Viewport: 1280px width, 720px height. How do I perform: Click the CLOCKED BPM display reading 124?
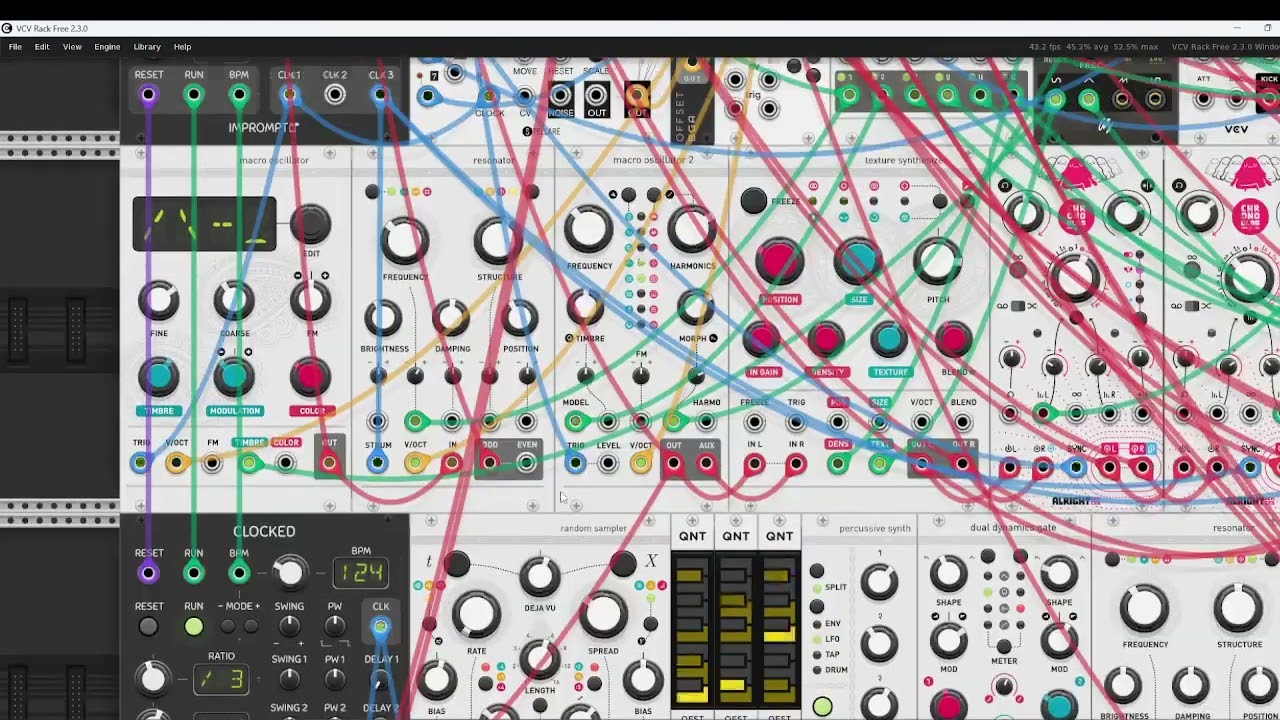click(360, 573)
